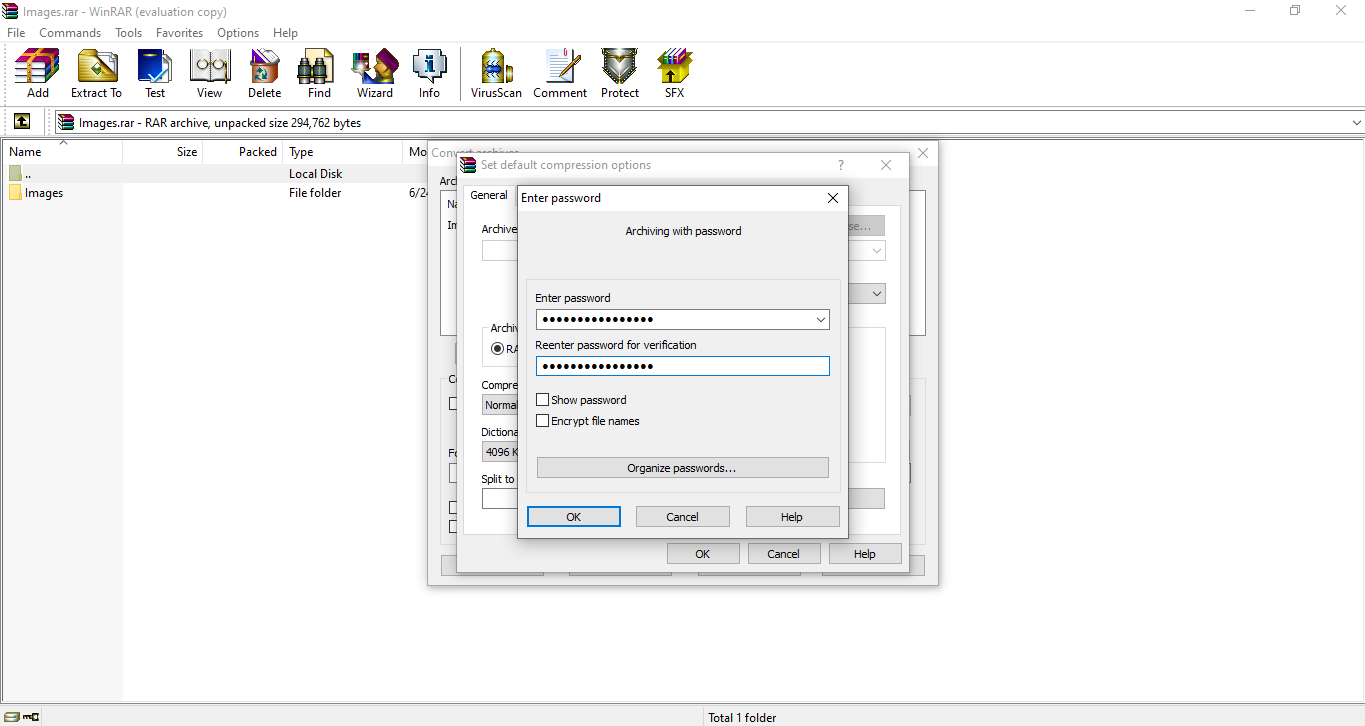This screenshot has height=726, width=1365.
Task: Switch to the General tab
Action: [x=489, y=195]
